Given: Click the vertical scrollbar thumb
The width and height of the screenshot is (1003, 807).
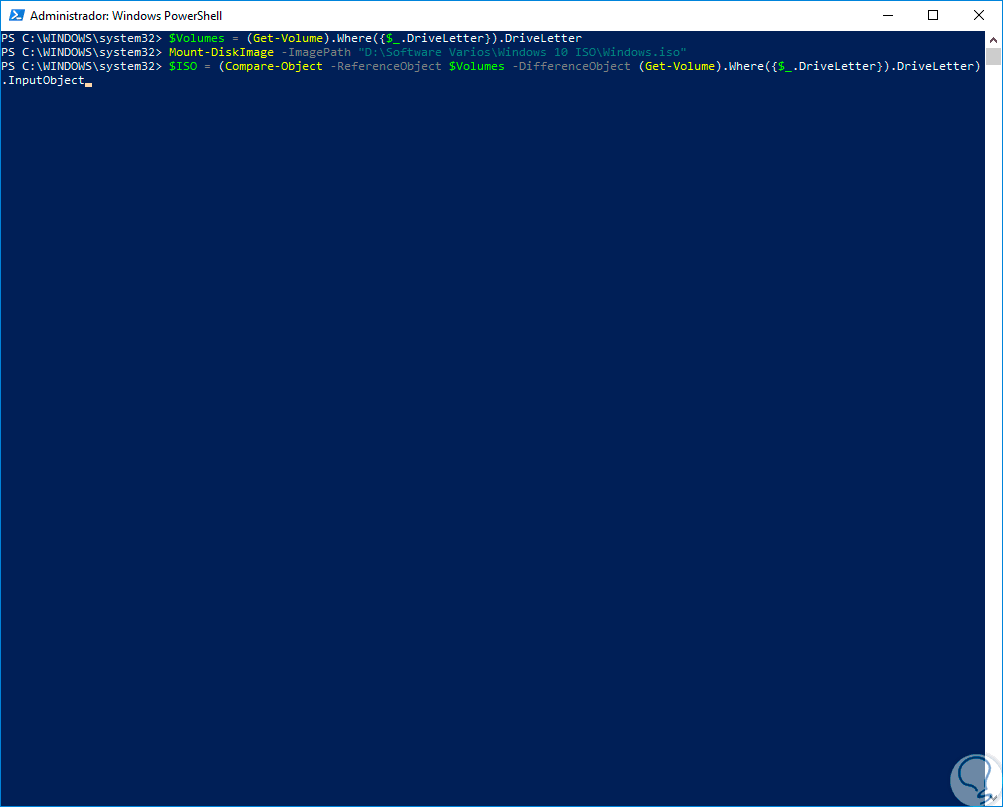Looking at the screenshot, I should (993, 57).
